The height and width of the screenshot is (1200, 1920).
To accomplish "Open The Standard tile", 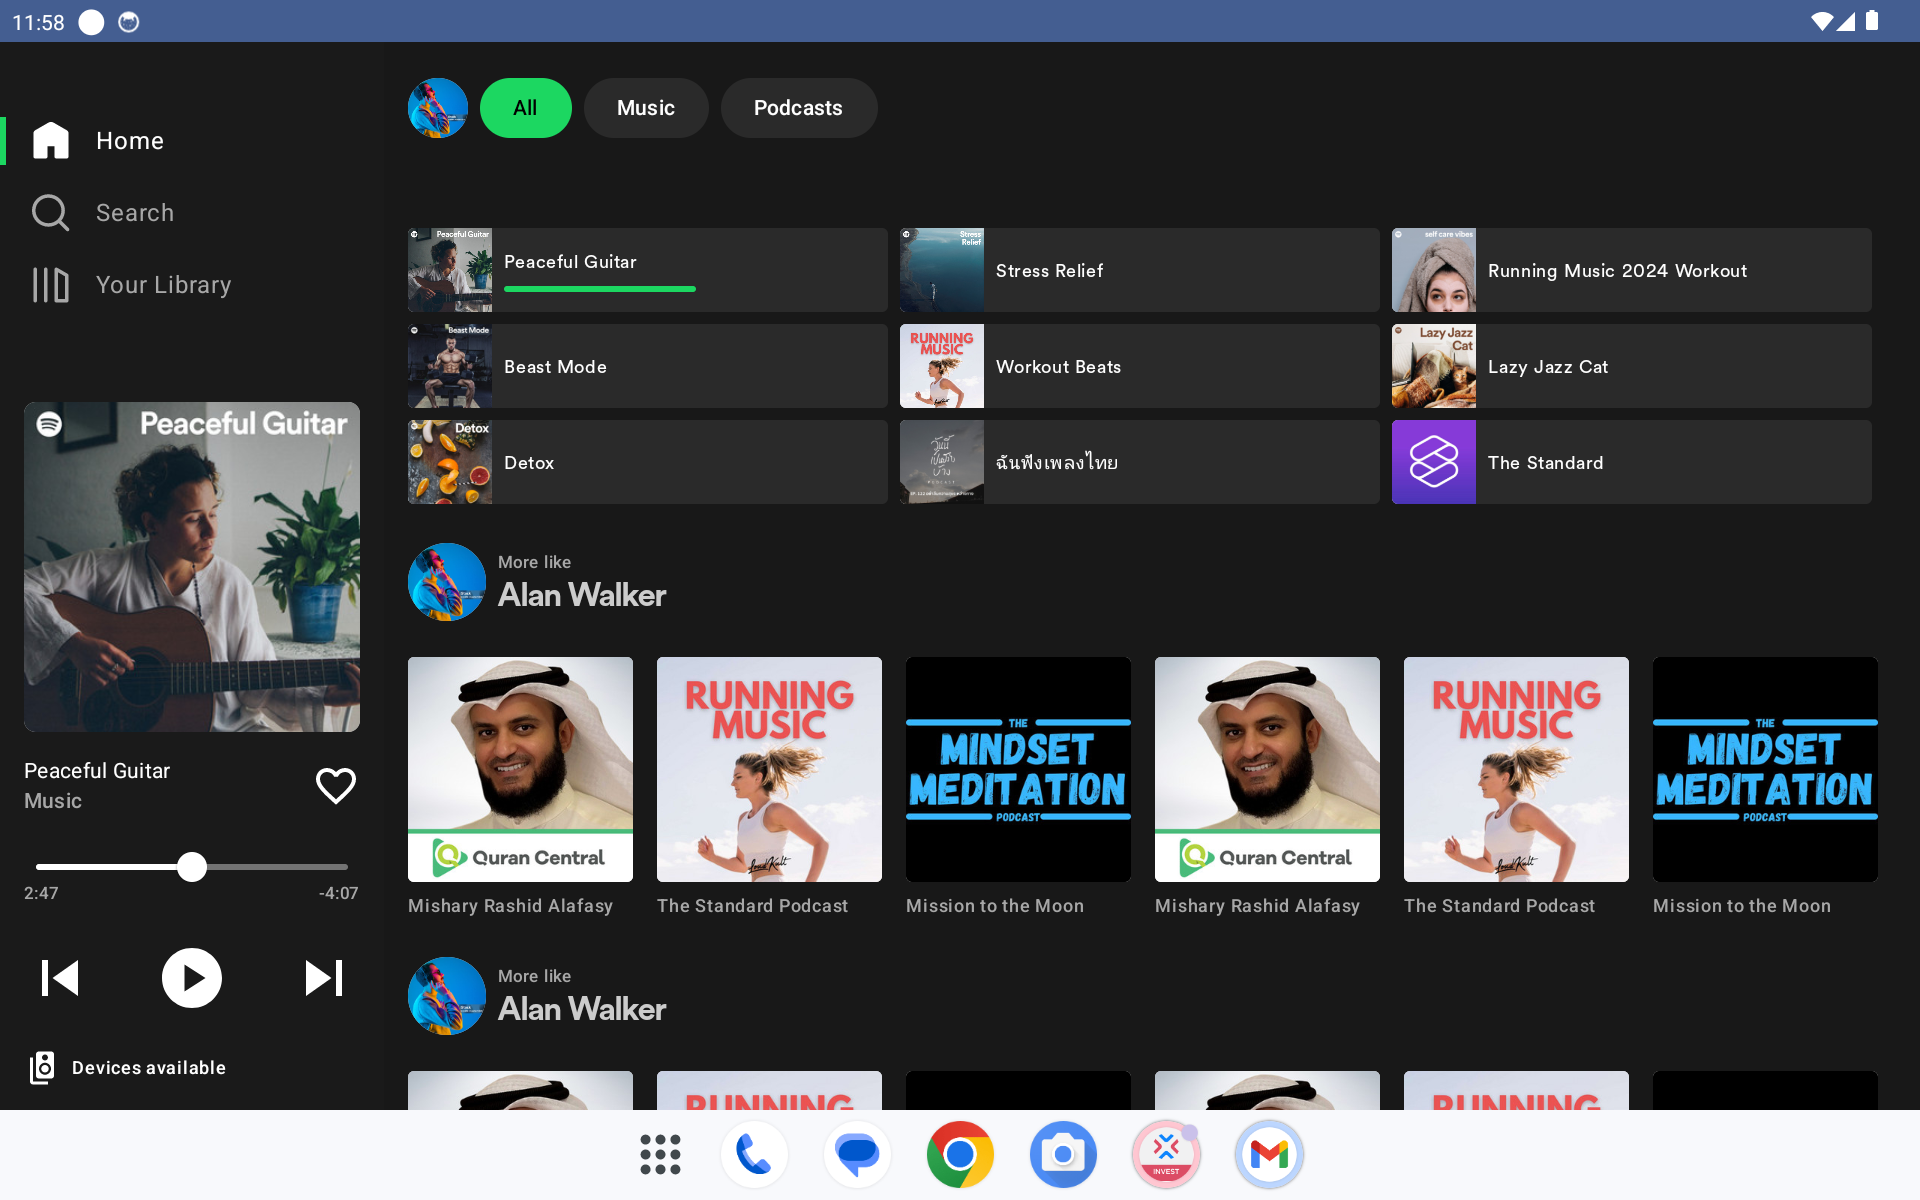I will 1631,462.
